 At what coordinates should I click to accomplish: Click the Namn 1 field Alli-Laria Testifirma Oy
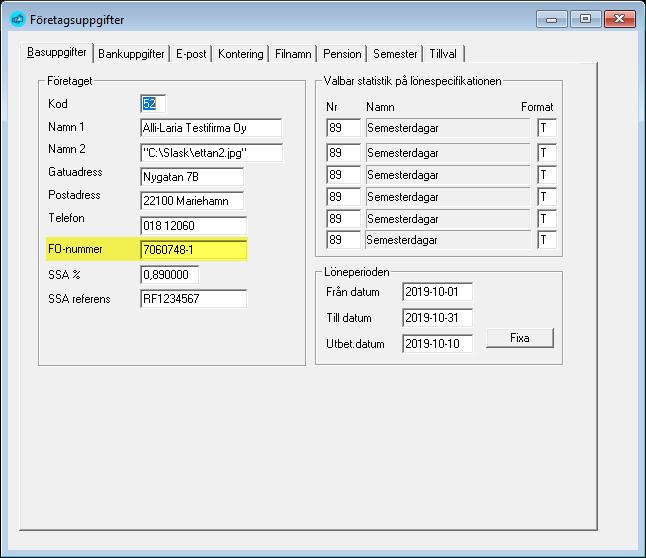pyautogui.click(x=211, y=128)
